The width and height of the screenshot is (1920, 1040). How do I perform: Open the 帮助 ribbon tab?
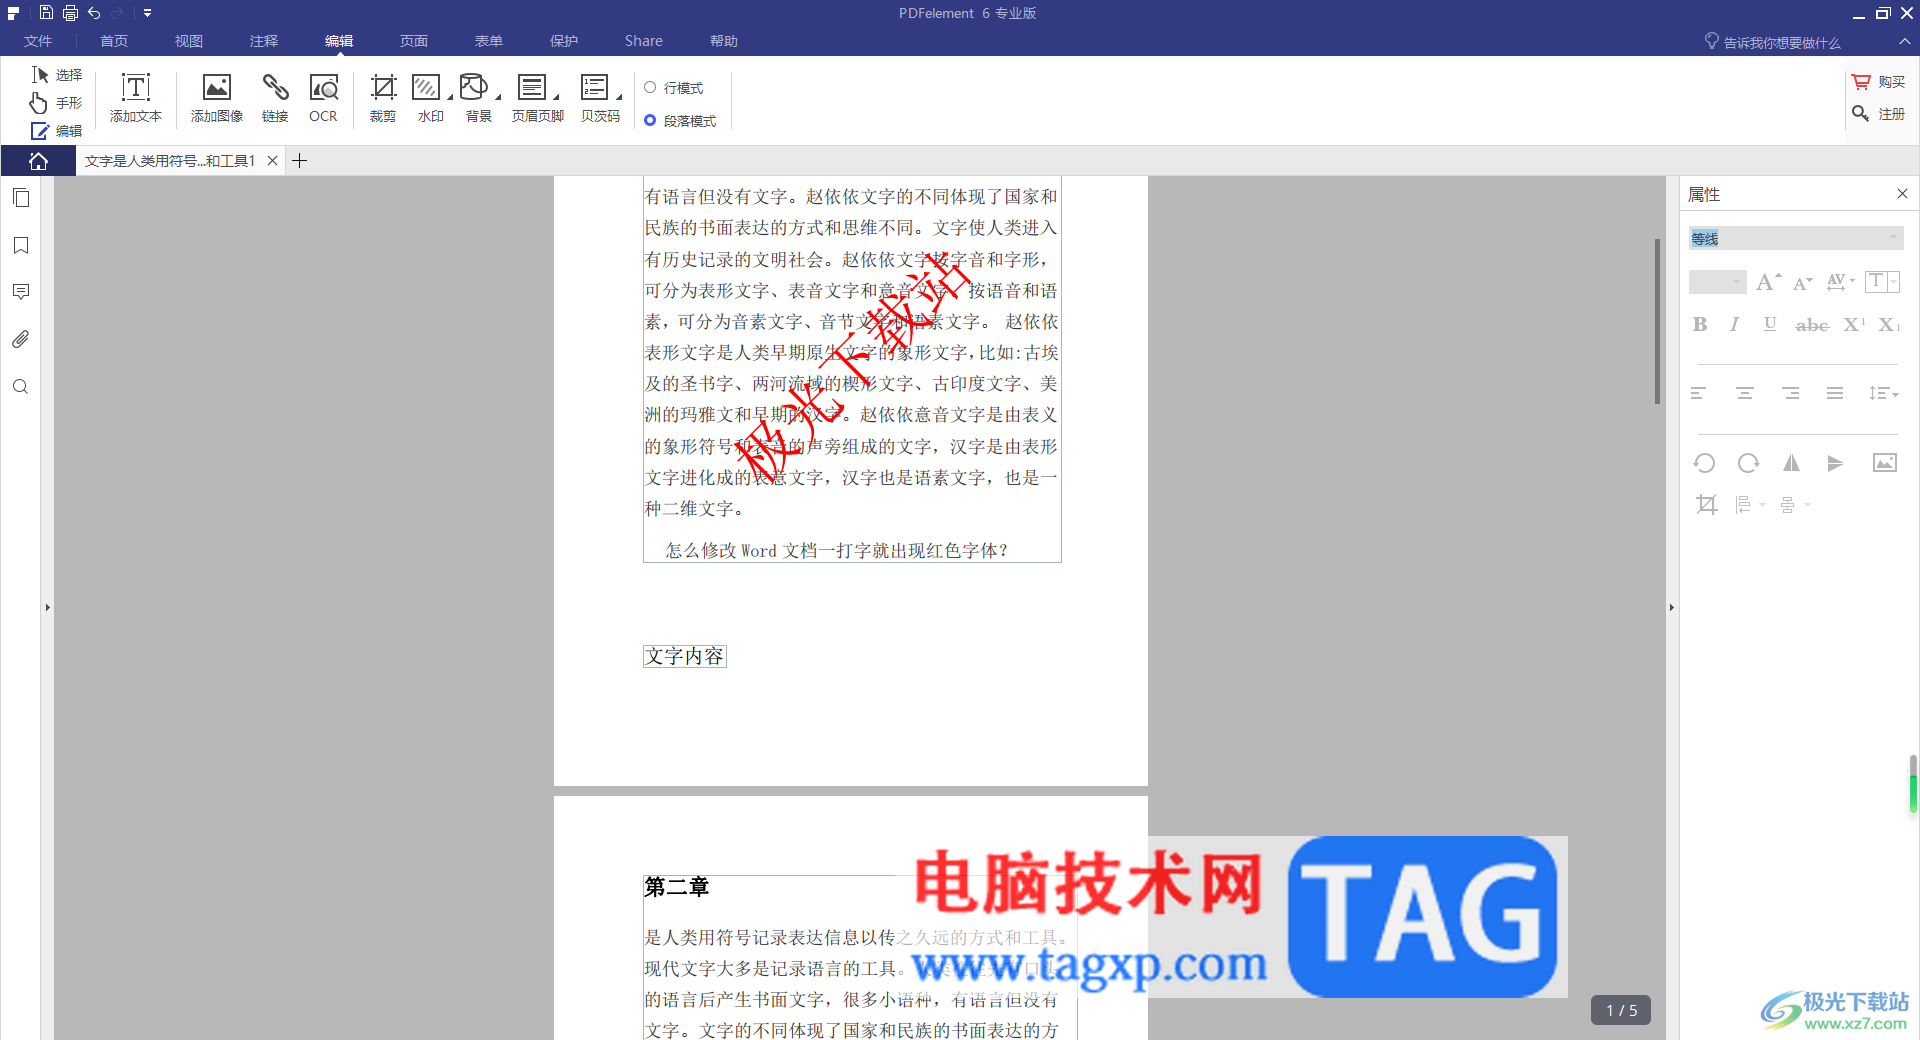724,41
